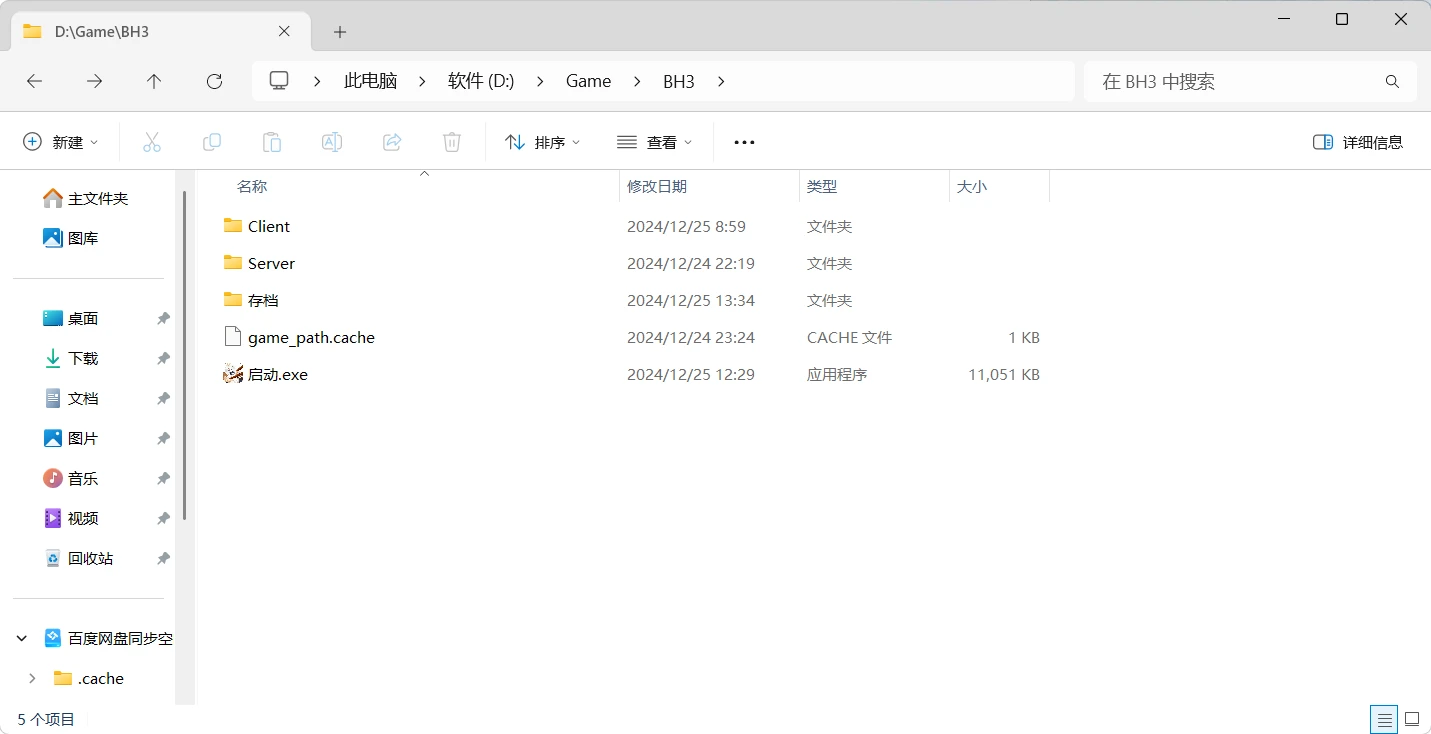Select the 启动.exe application icon
Screen dimensions: 1431x734
coord(233,374)
